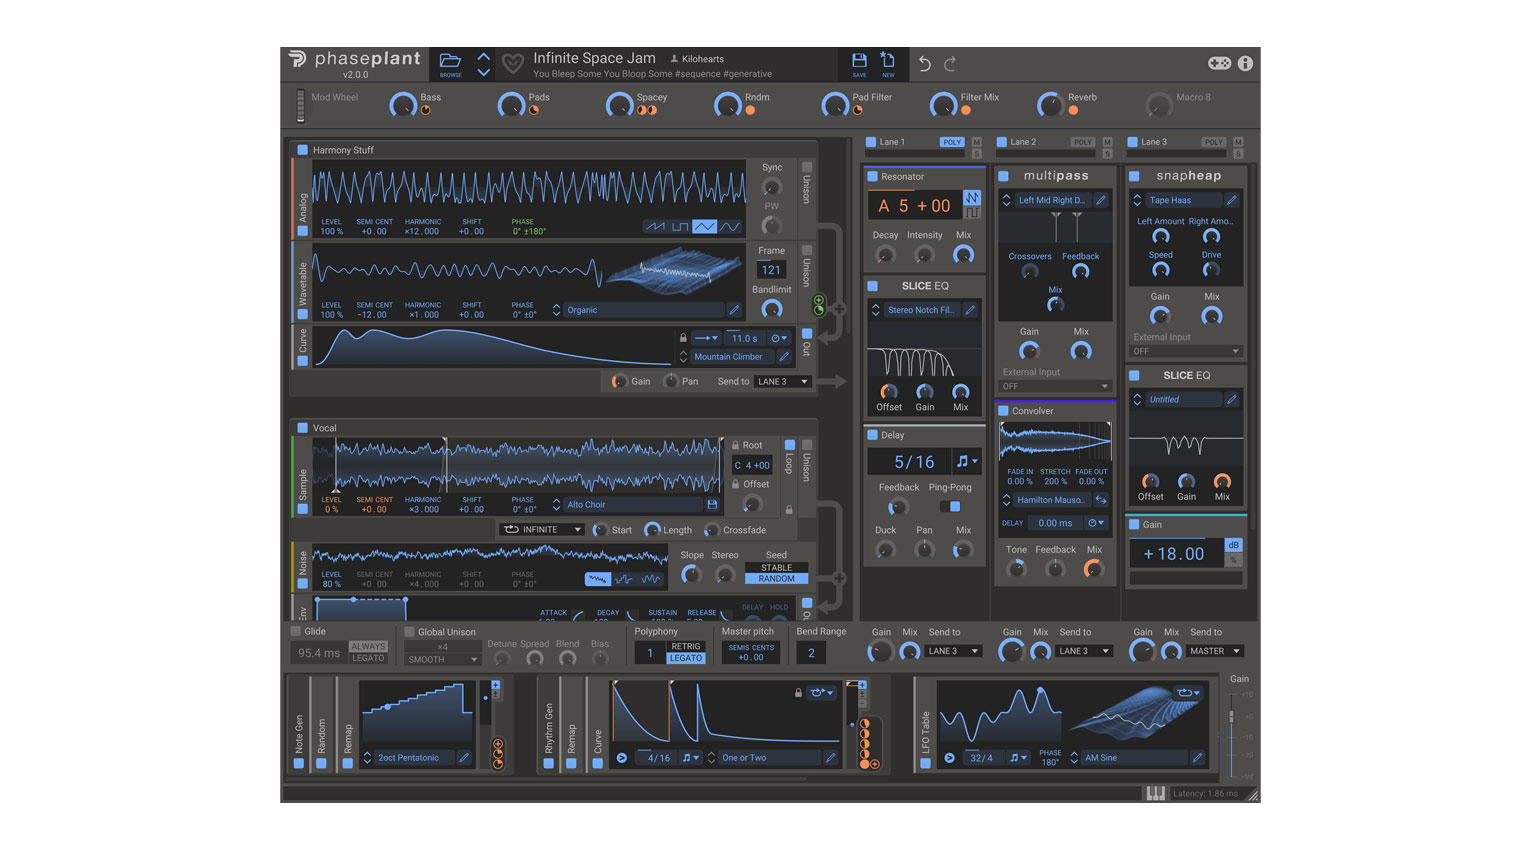Edit the 2oct Pentatonic remap
Screen dimensions: 1540x850
pyautogui.click(x=464, y=758)
